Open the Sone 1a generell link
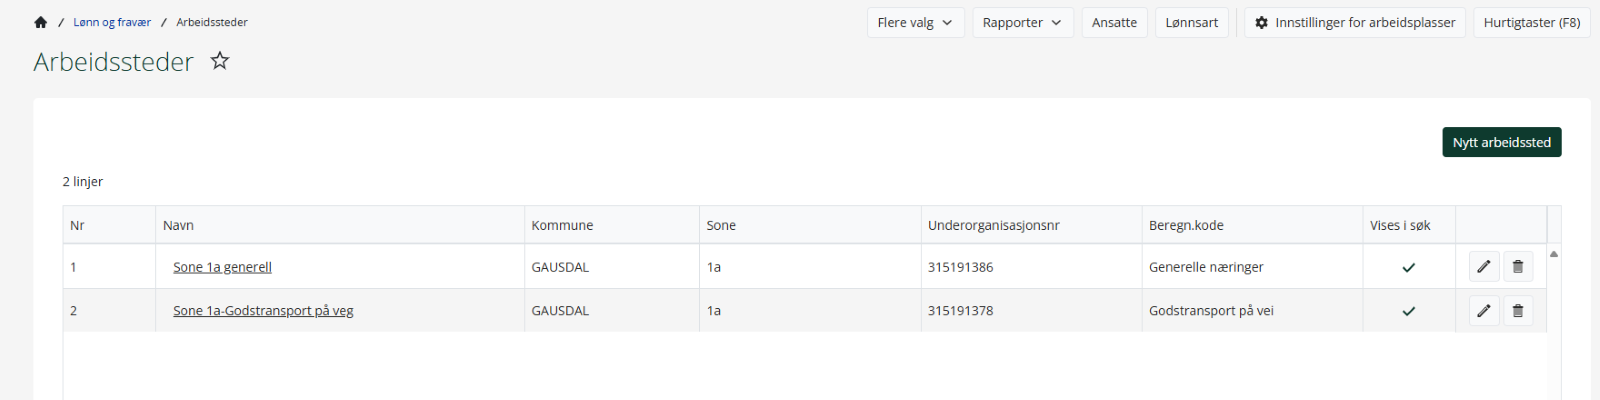This screenshot has height=400, width=1600. click(222, 267)
